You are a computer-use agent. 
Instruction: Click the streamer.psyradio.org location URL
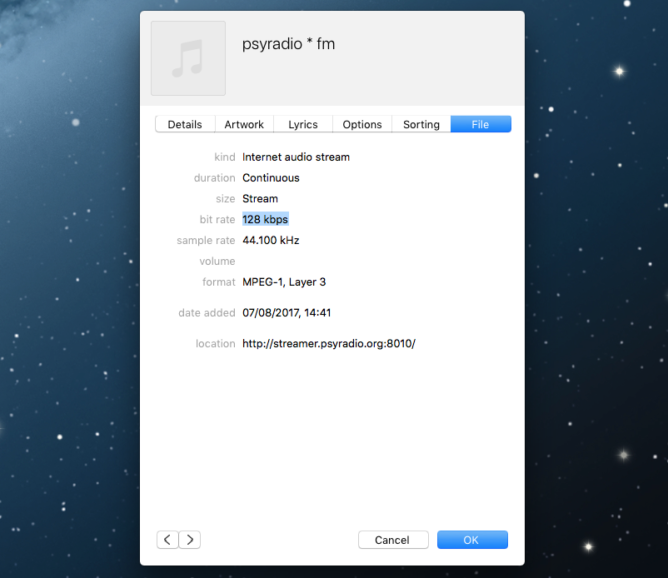pyautogui.click(x=328, y=344)
